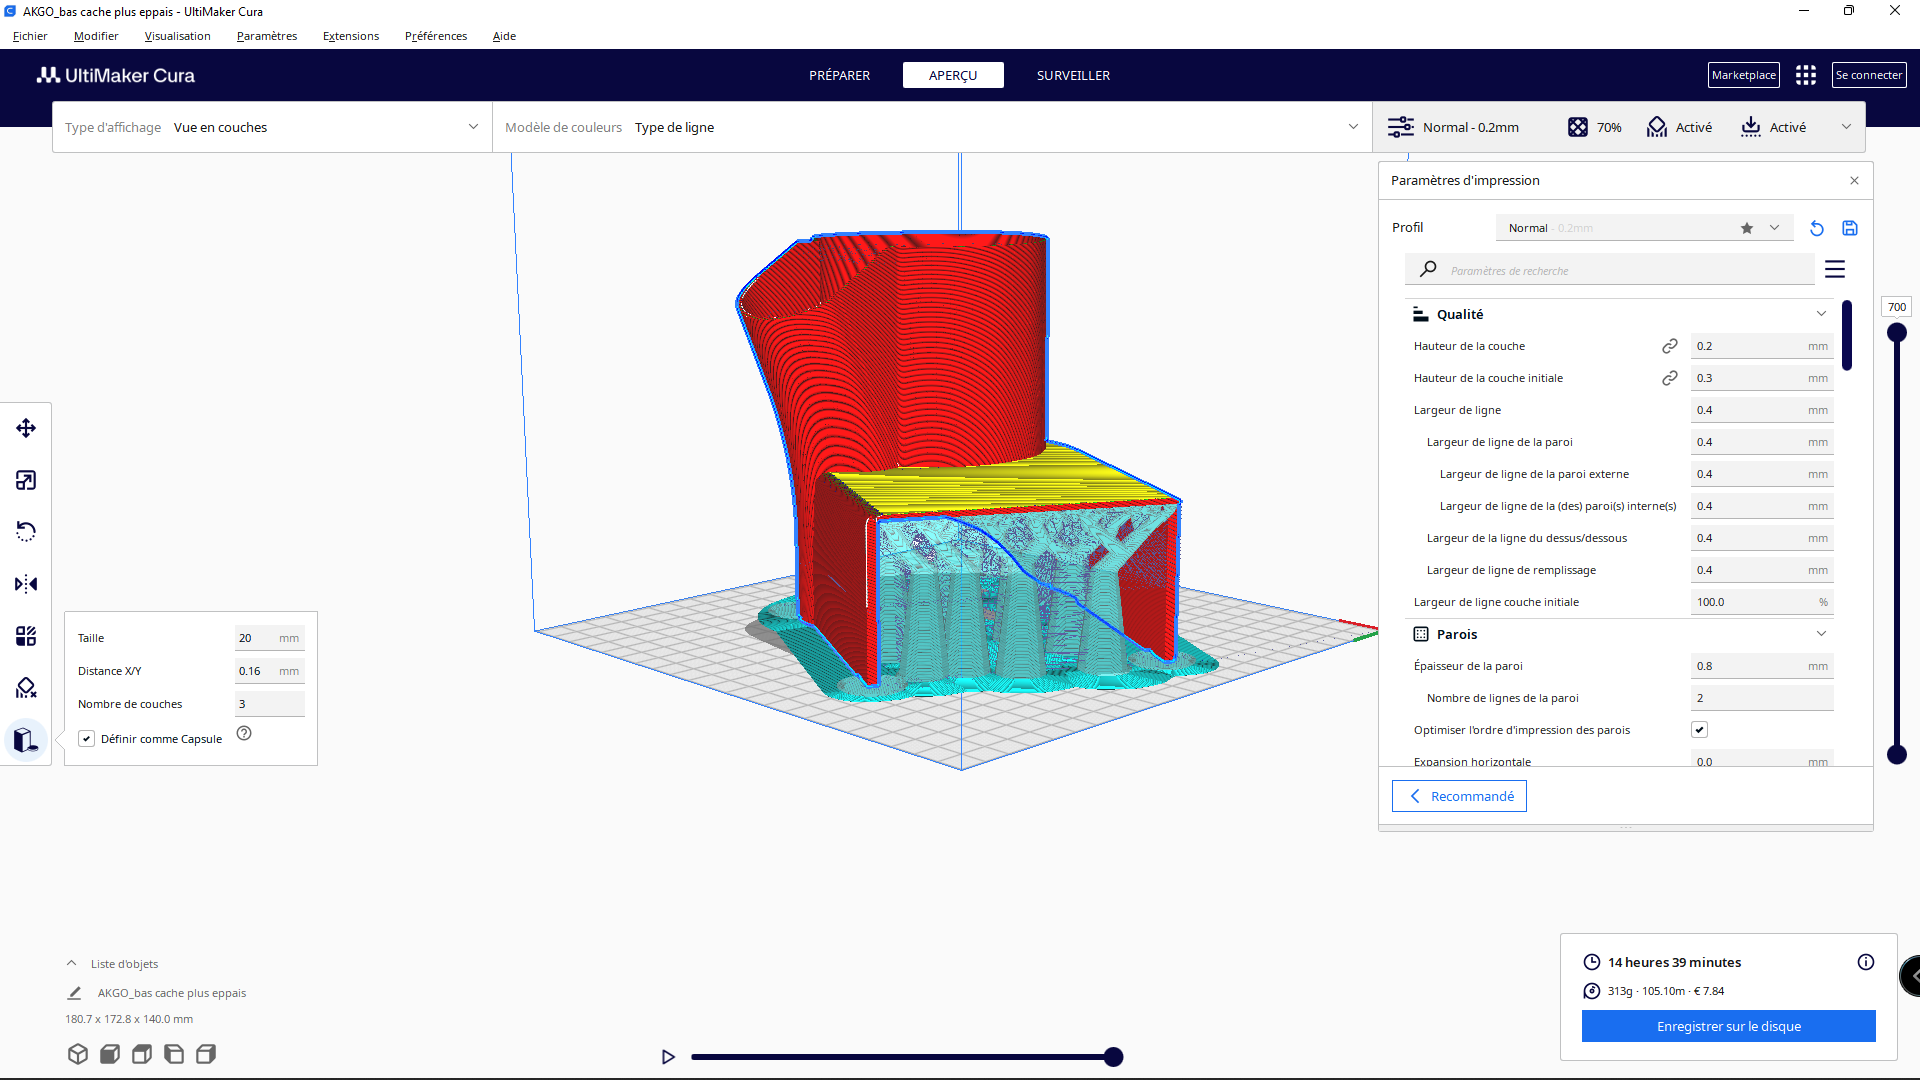Open the Extensions menu
This screenshot has width=1920, height=1080.
tap(351, 36)
